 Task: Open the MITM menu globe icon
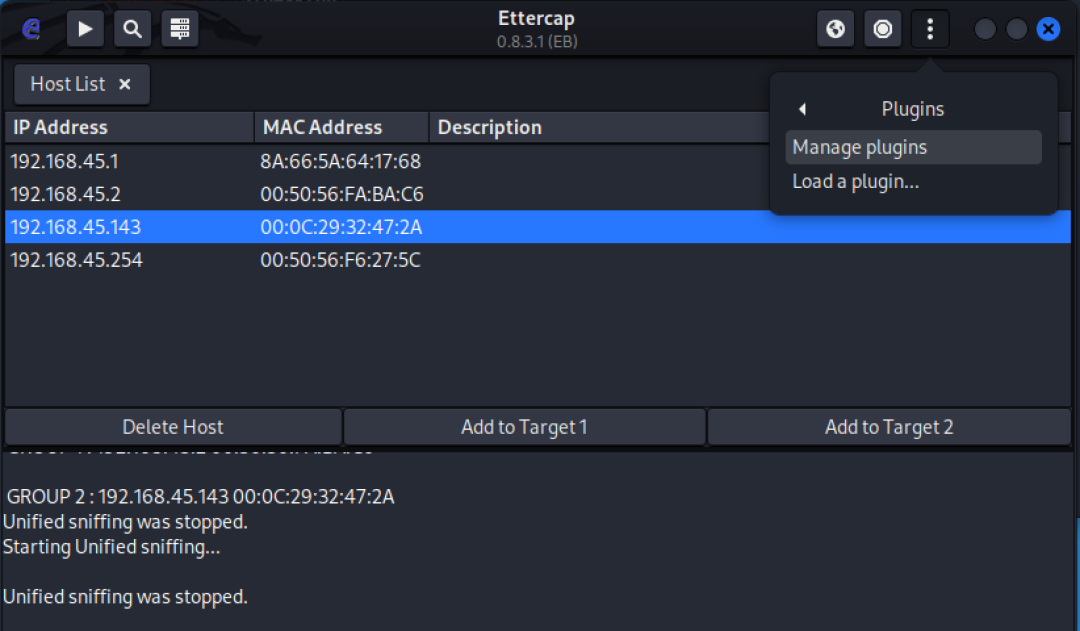coord(835,28)
